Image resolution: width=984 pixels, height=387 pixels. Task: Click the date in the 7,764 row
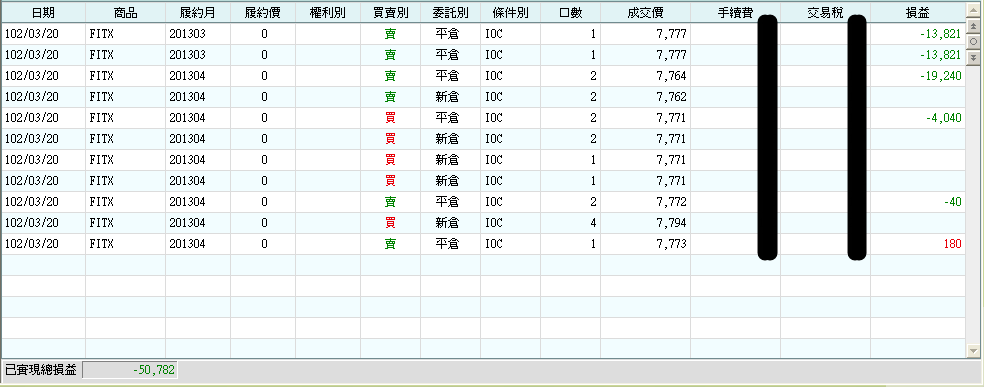tap(31, 76)
